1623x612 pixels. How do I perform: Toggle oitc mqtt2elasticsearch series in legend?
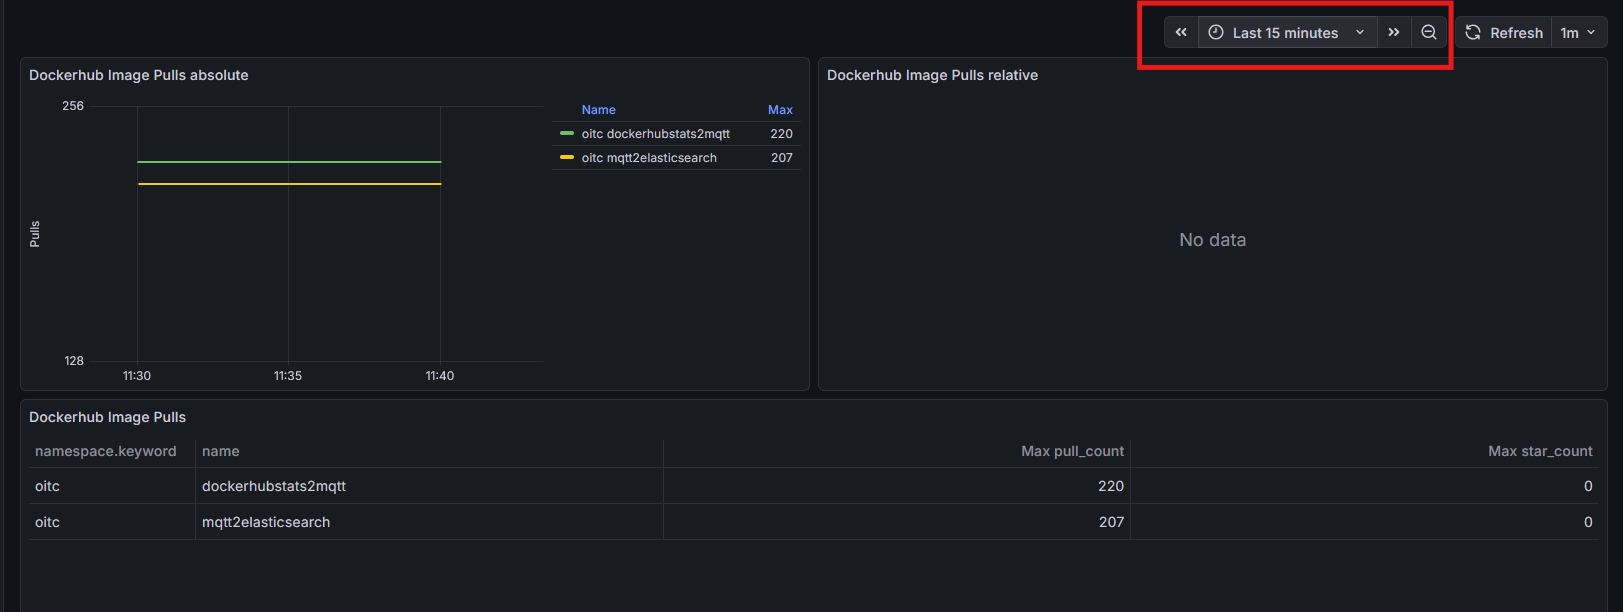pos(649,158)
